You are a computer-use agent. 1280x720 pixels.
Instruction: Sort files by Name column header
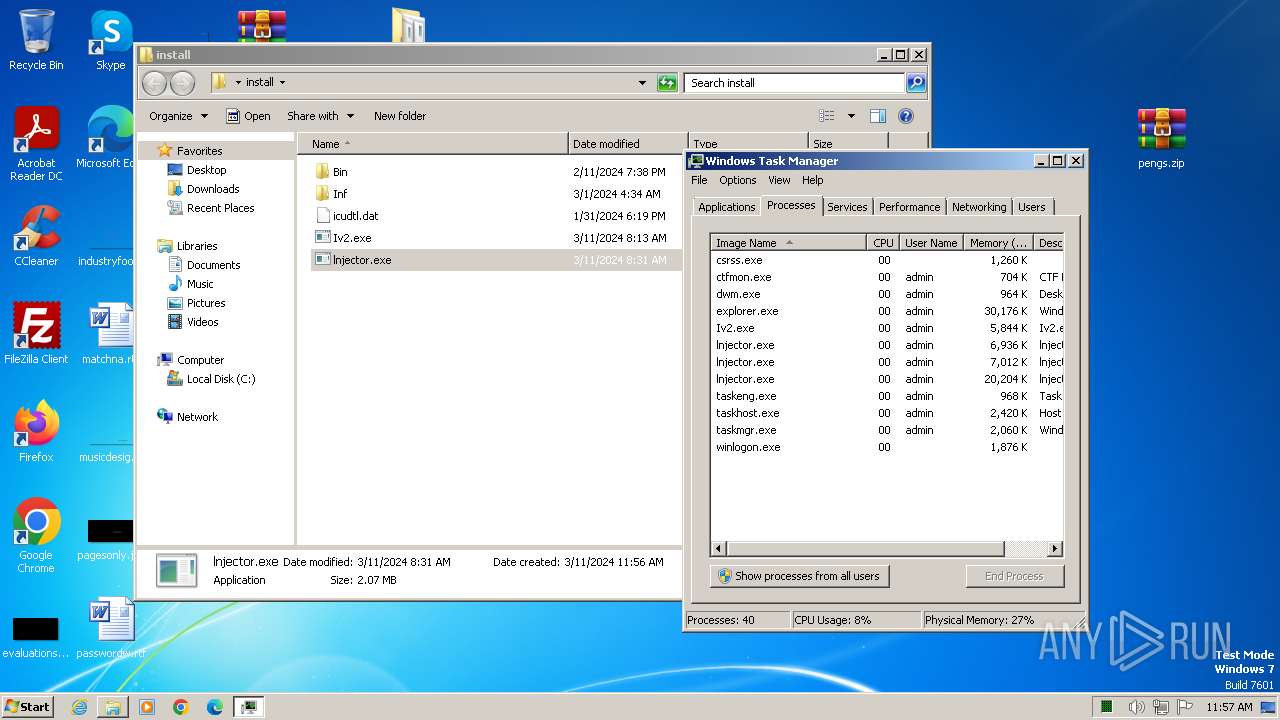[432, 144]
